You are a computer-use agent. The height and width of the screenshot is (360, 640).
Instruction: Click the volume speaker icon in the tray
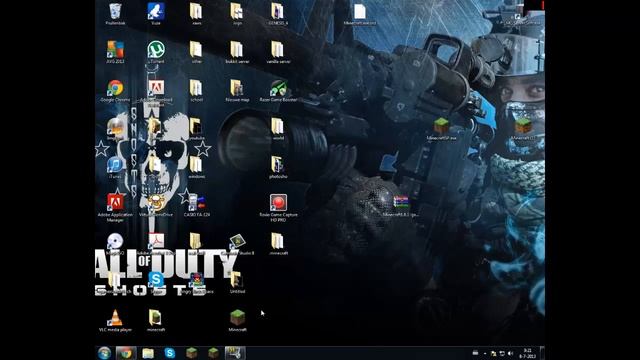click(510, 353)
